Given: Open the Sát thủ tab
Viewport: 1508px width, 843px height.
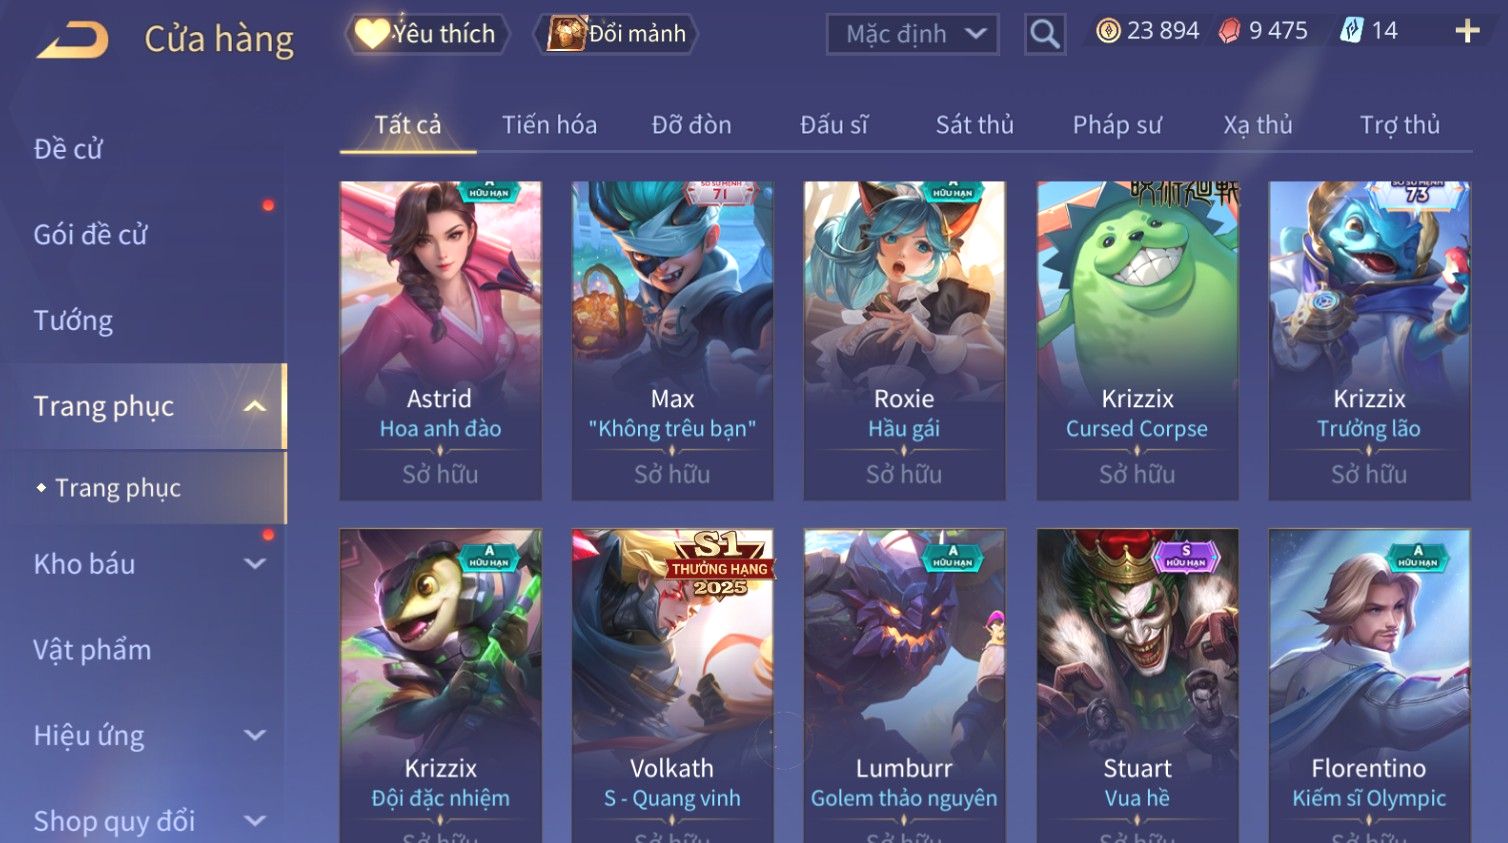Looking at the screenshot, I should (x=974, y=125).
